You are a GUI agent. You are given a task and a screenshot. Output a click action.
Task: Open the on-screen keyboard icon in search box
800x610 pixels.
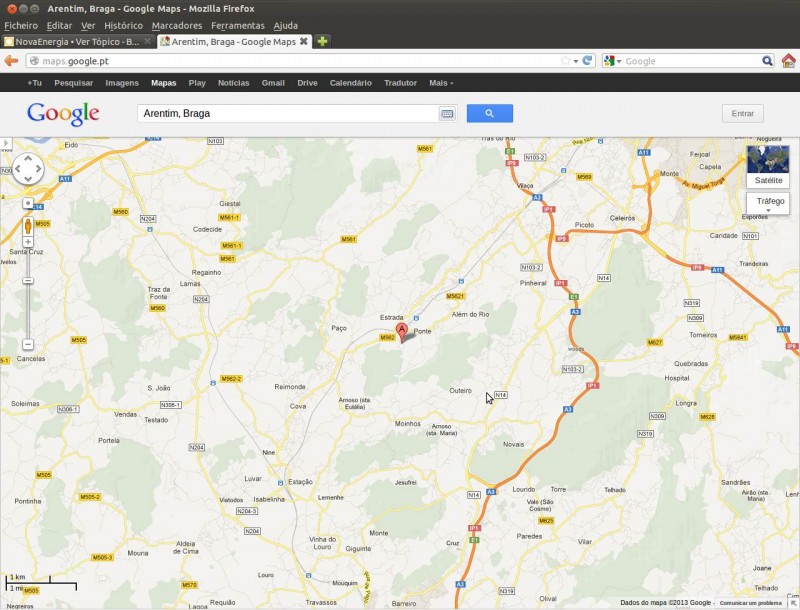point(447,113)
